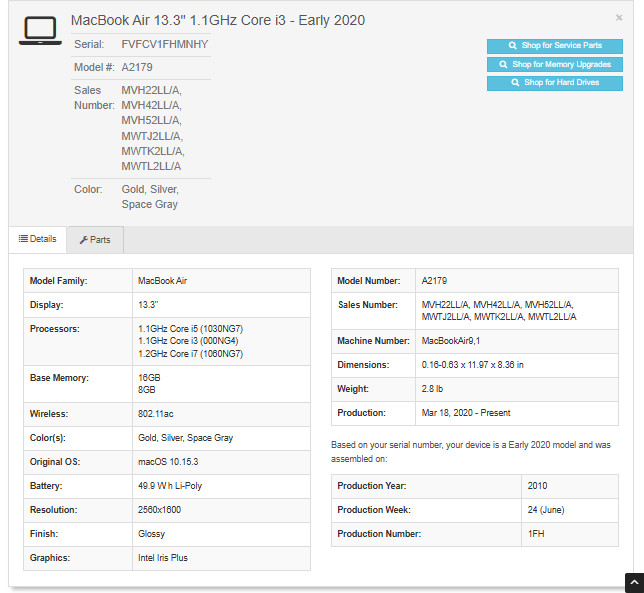Viewport: 644px width, 593px height.
Task: Select header Model # value A2179
Action: (137, 67)
